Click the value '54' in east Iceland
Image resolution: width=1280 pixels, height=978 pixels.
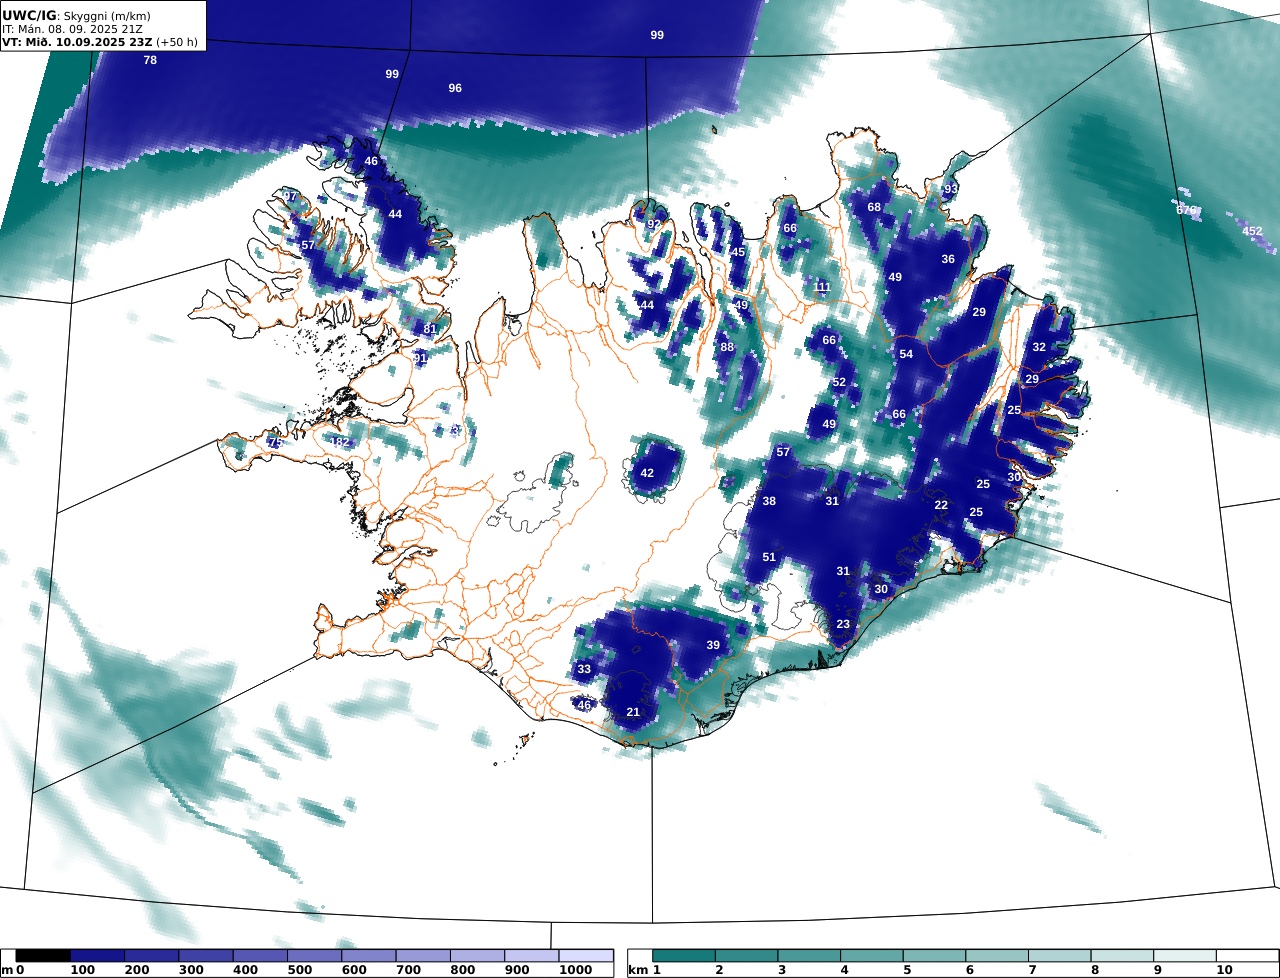point(906,354)
